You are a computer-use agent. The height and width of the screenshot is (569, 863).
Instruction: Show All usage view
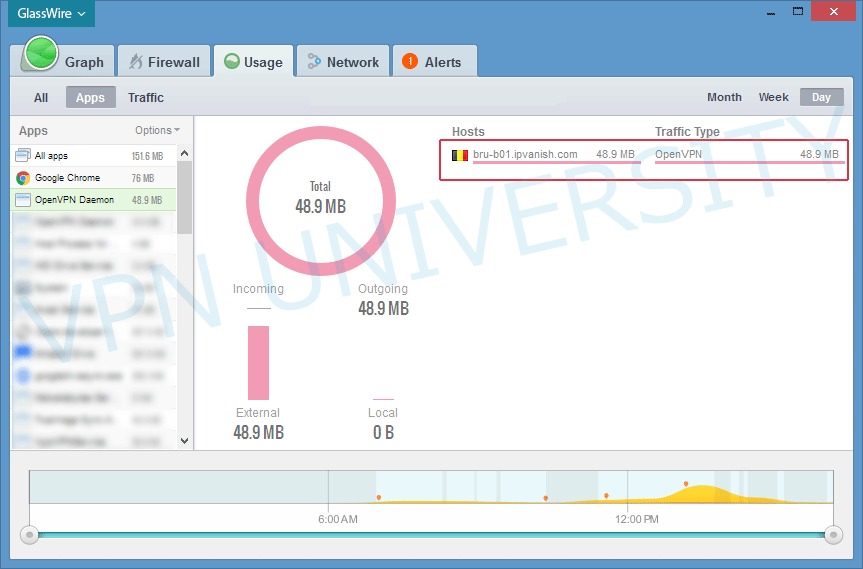41,97
